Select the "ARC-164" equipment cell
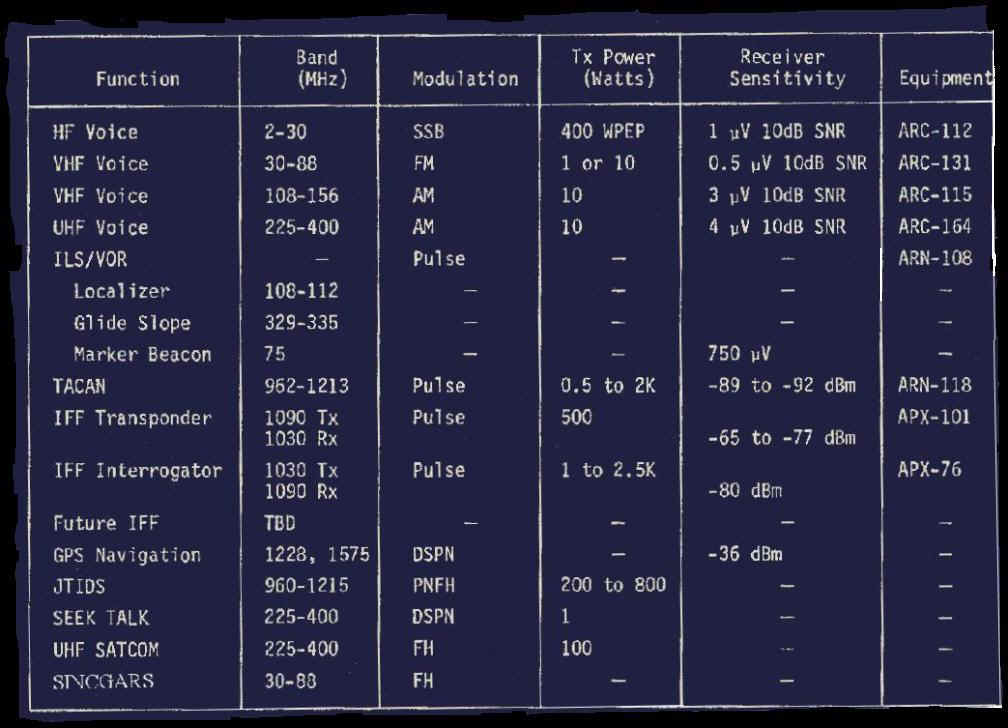The width and height of the screenshot is (1008, 728). point(935,226)
